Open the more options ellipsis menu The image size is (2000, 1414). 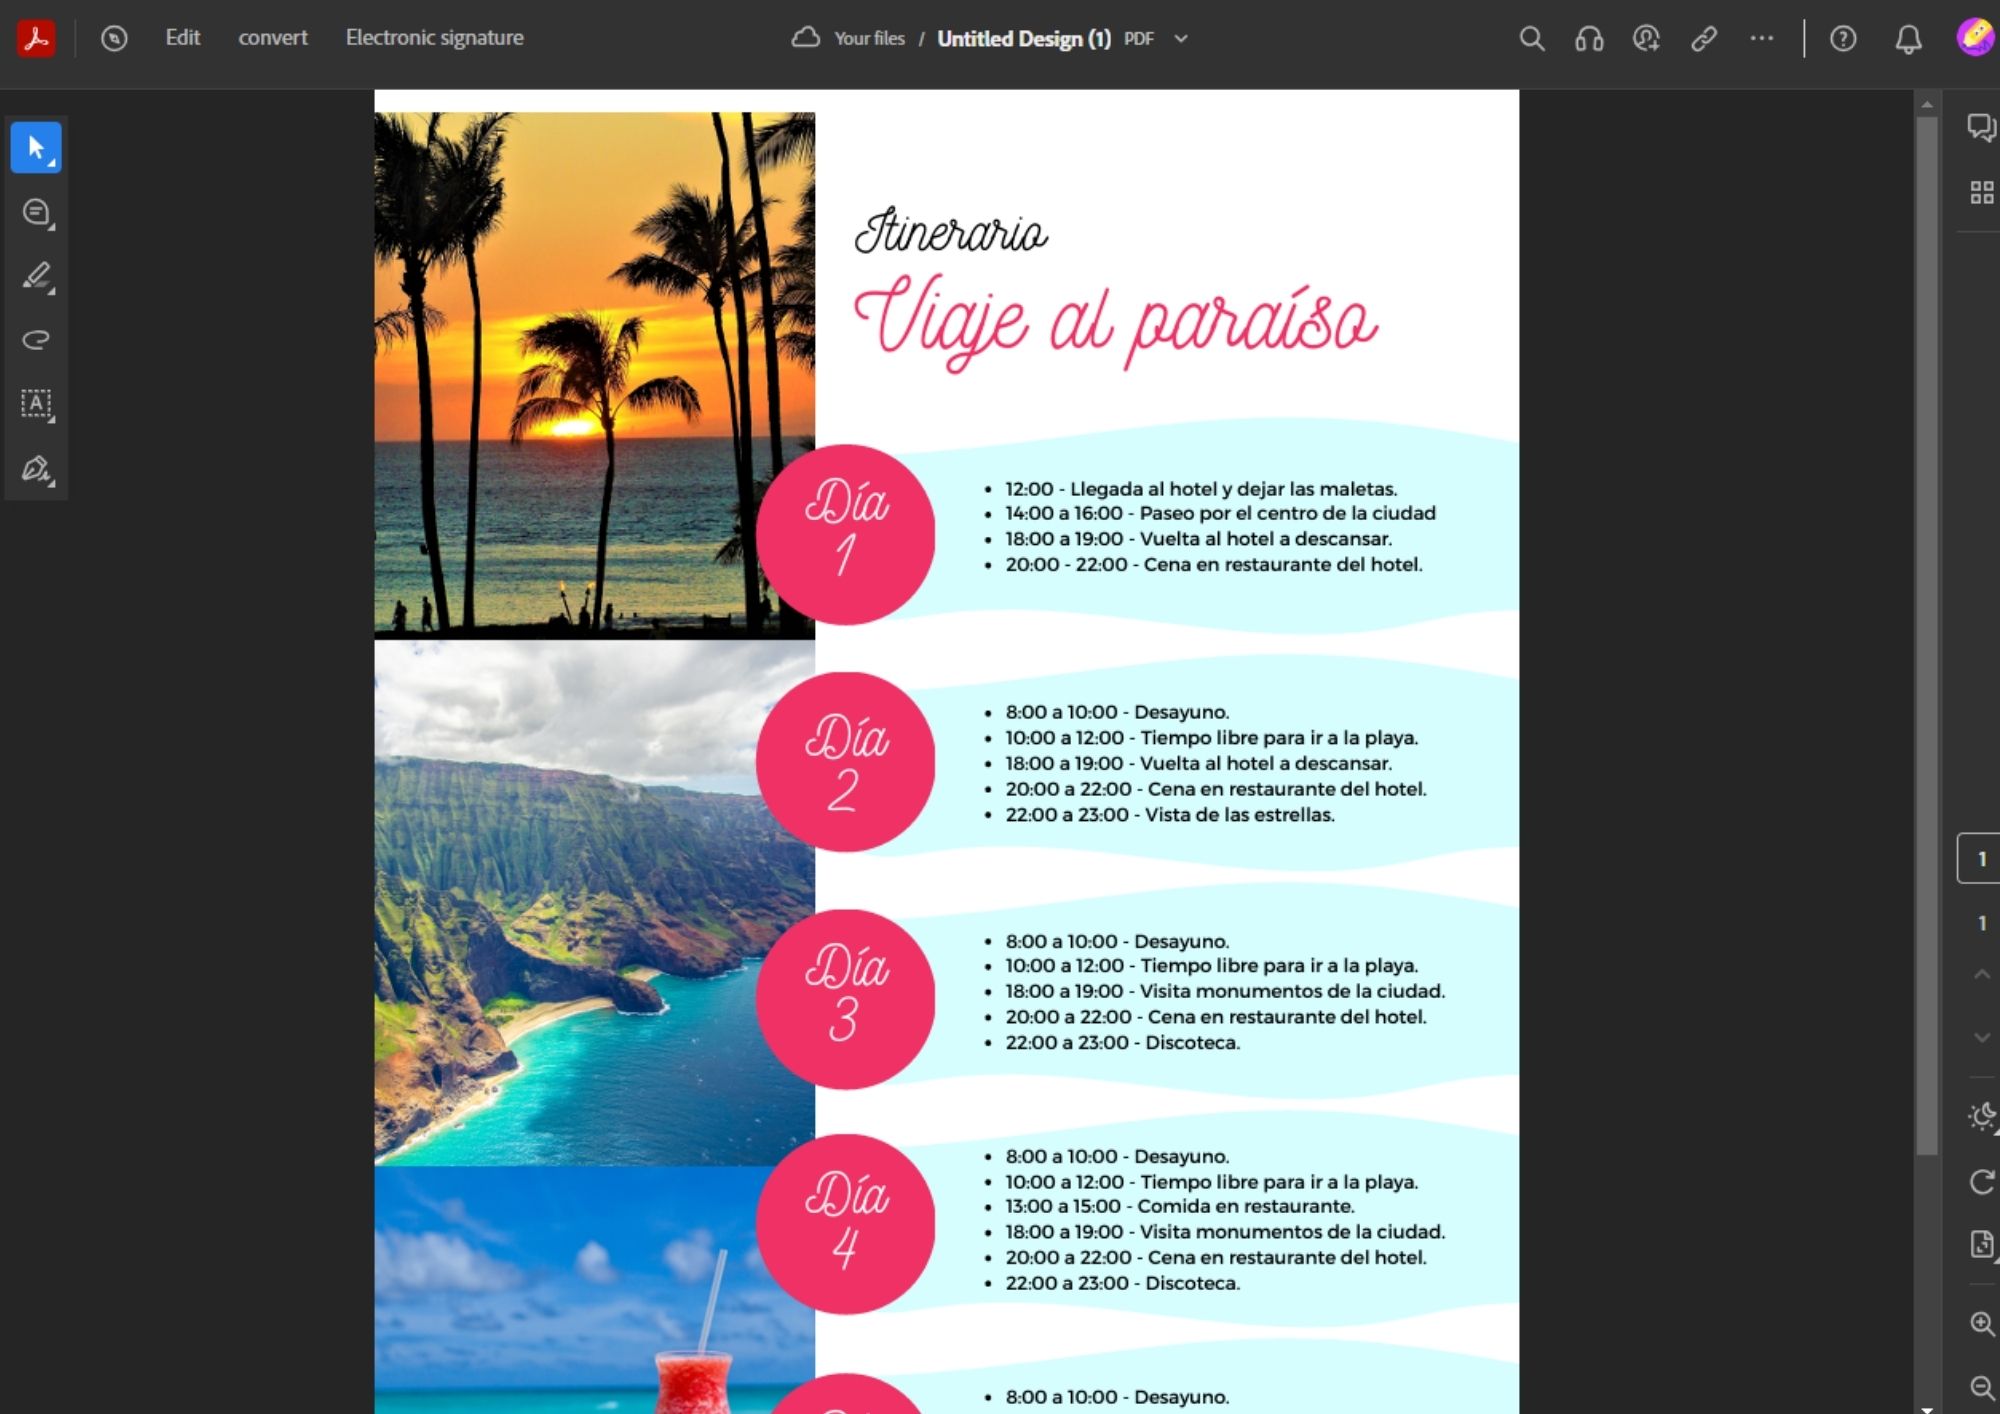(1762, 38)
